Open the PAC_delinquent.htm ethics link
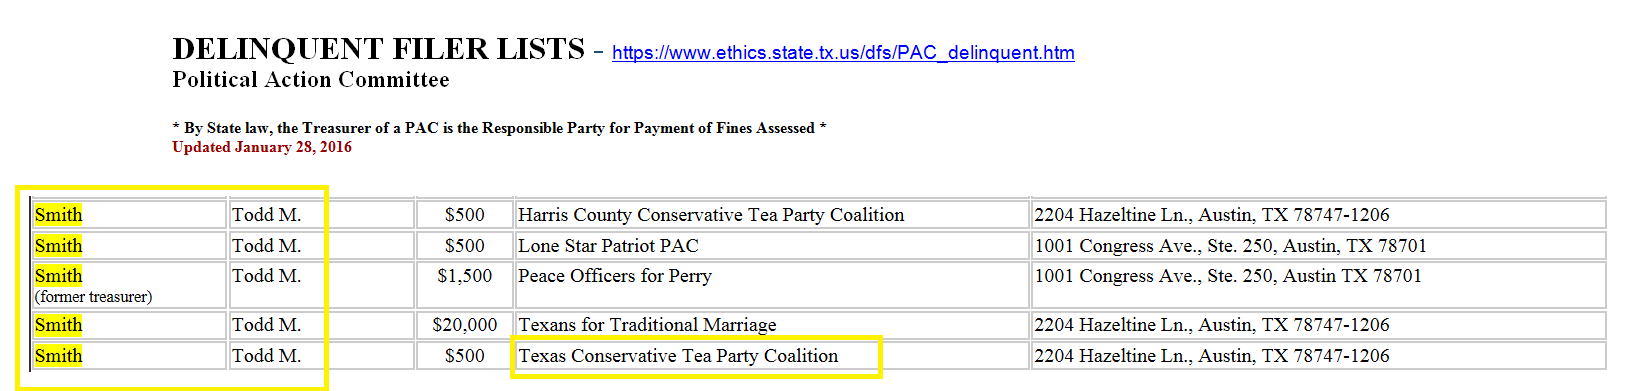The image size is (1632, 391). (843, 53)
